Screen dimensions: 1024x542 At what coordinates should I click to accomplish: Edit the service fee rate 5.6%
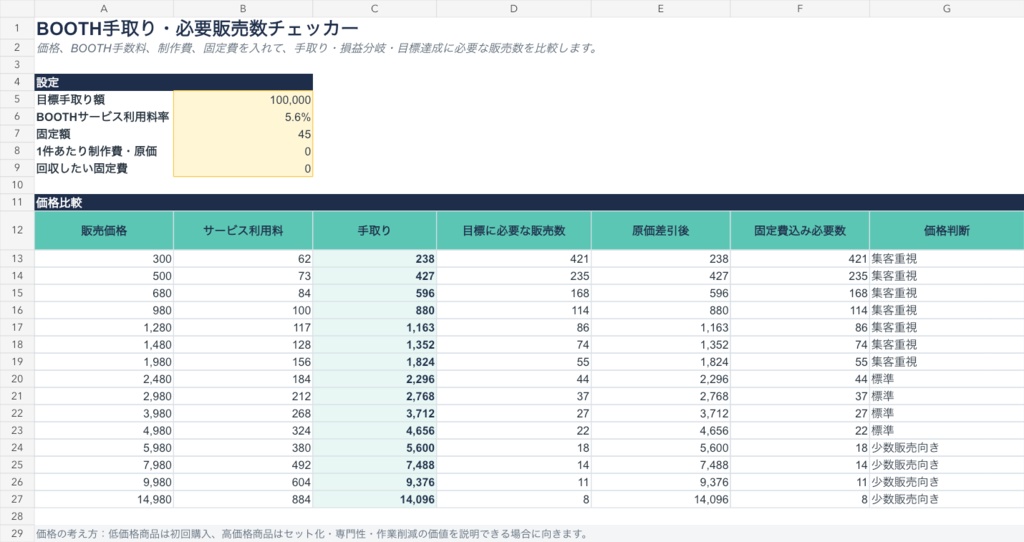click(243, 117)
